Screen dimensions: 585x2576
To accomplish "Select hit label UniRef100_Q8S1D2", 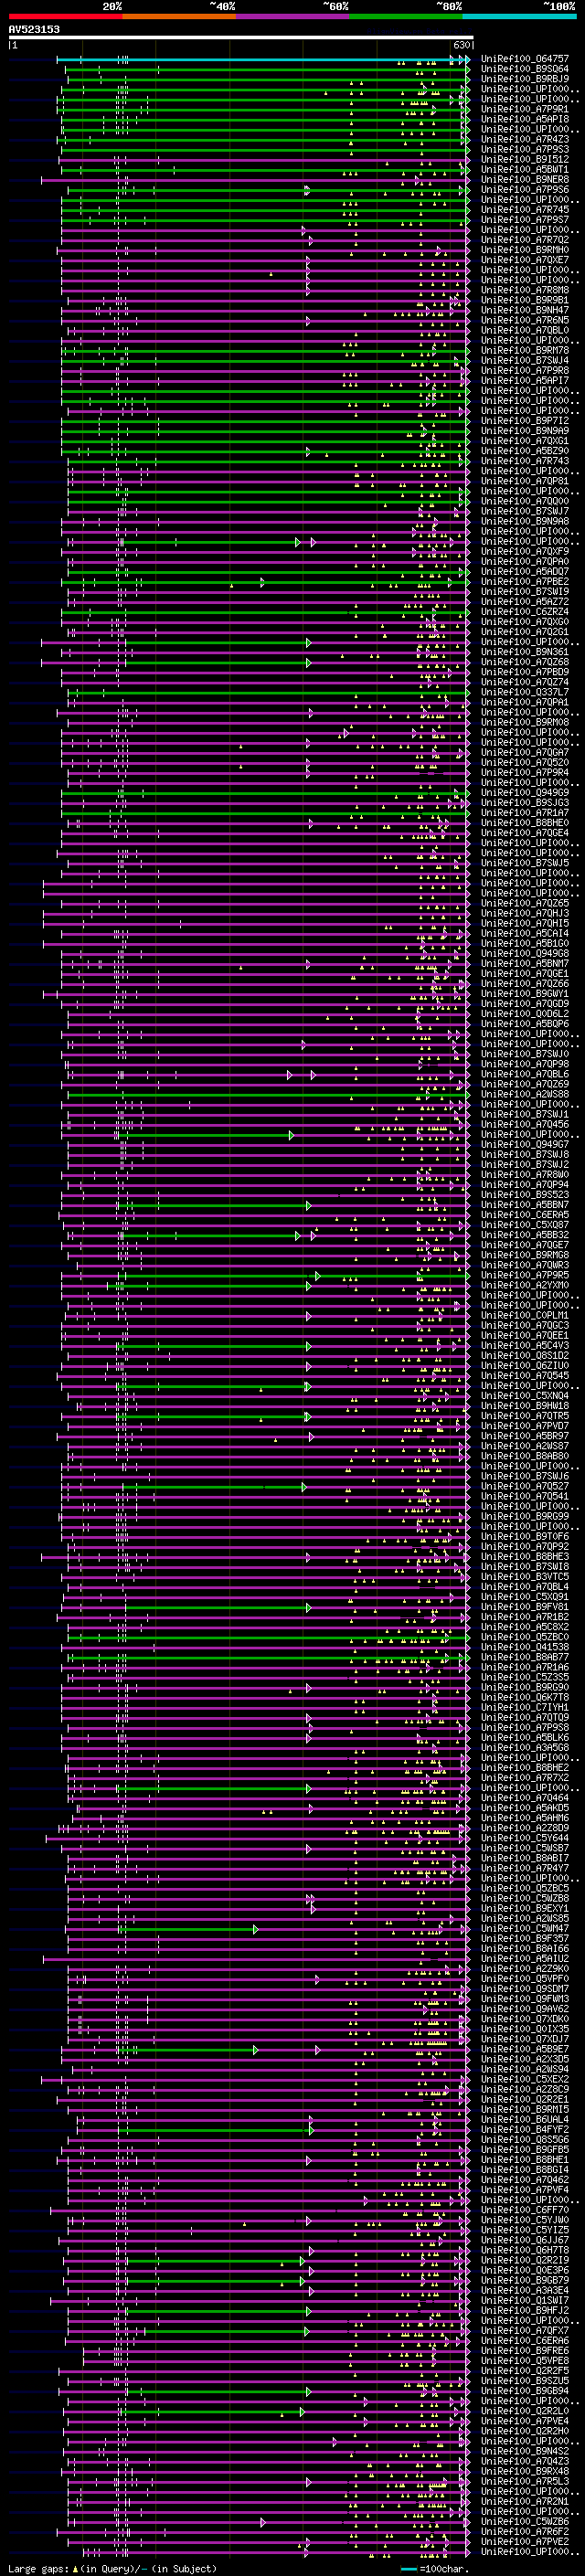I will point(524,1355).
